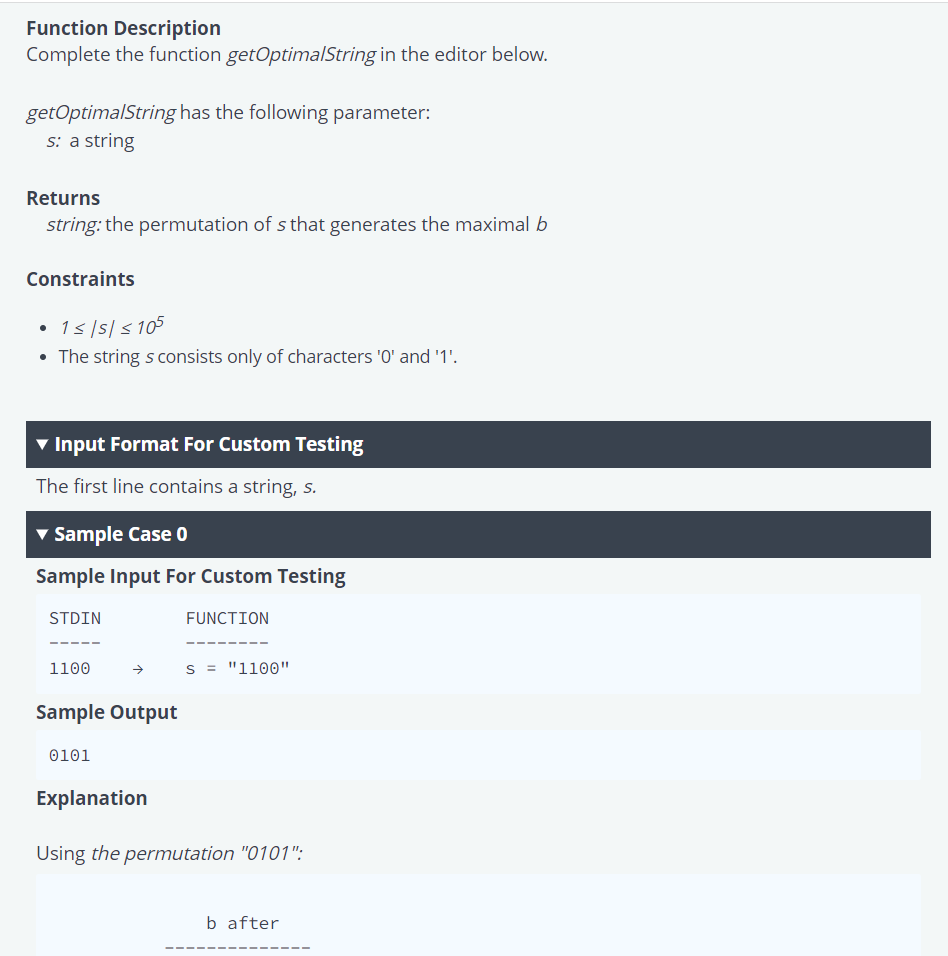
Task: Click the s = "1100" assignment text
Action: click(x=237, y=669)
